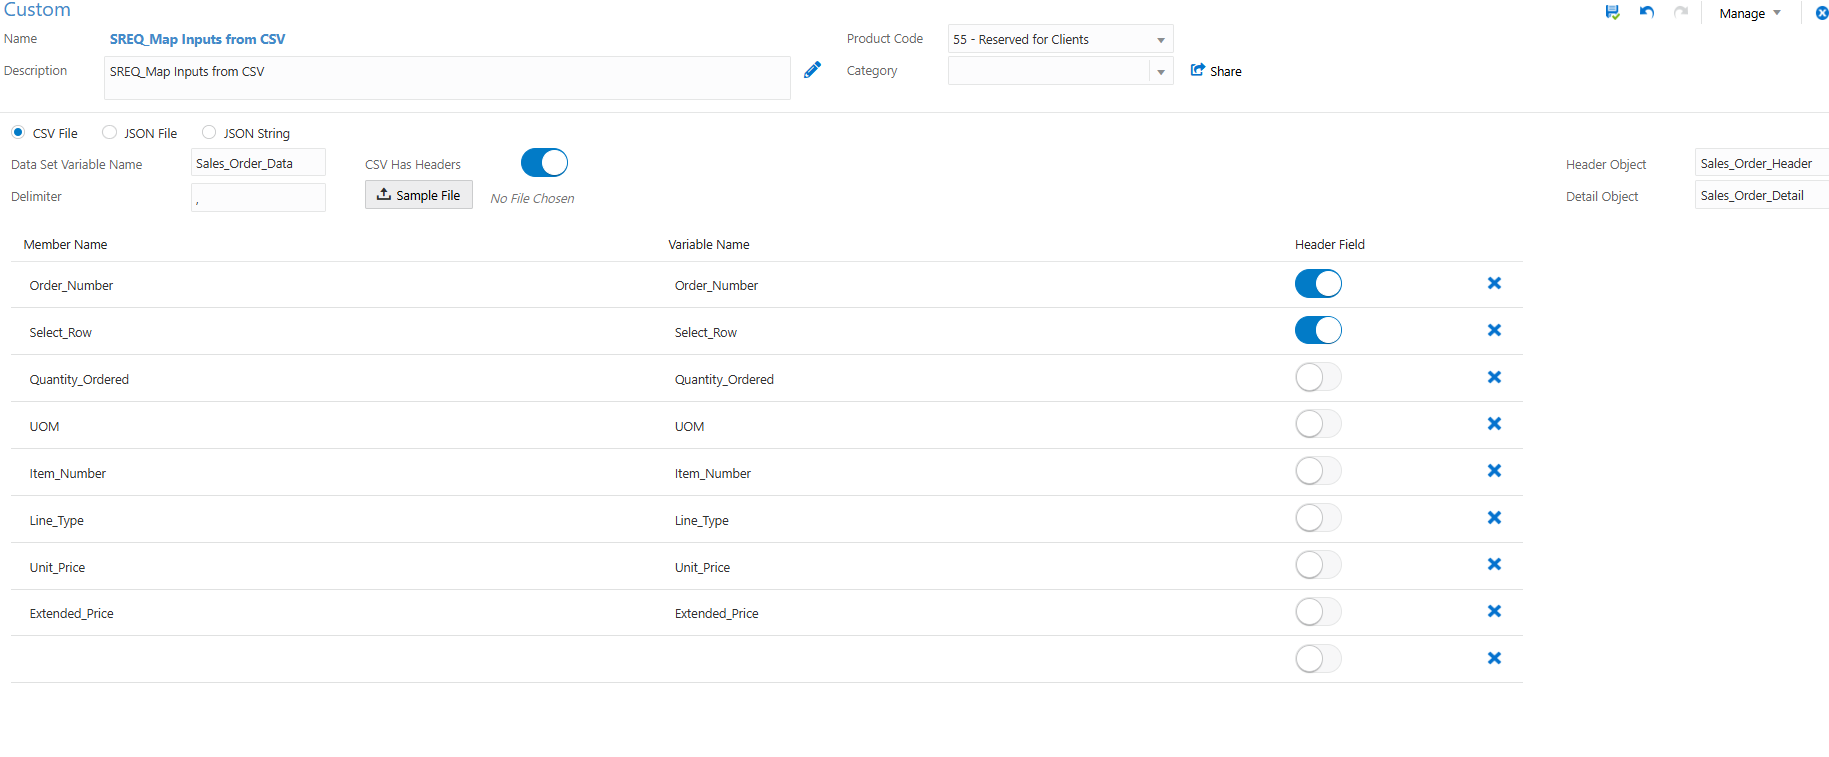Viewport: 1829px width, 757px height.
Task: Select the CSV File radio button
Action: 18,132
